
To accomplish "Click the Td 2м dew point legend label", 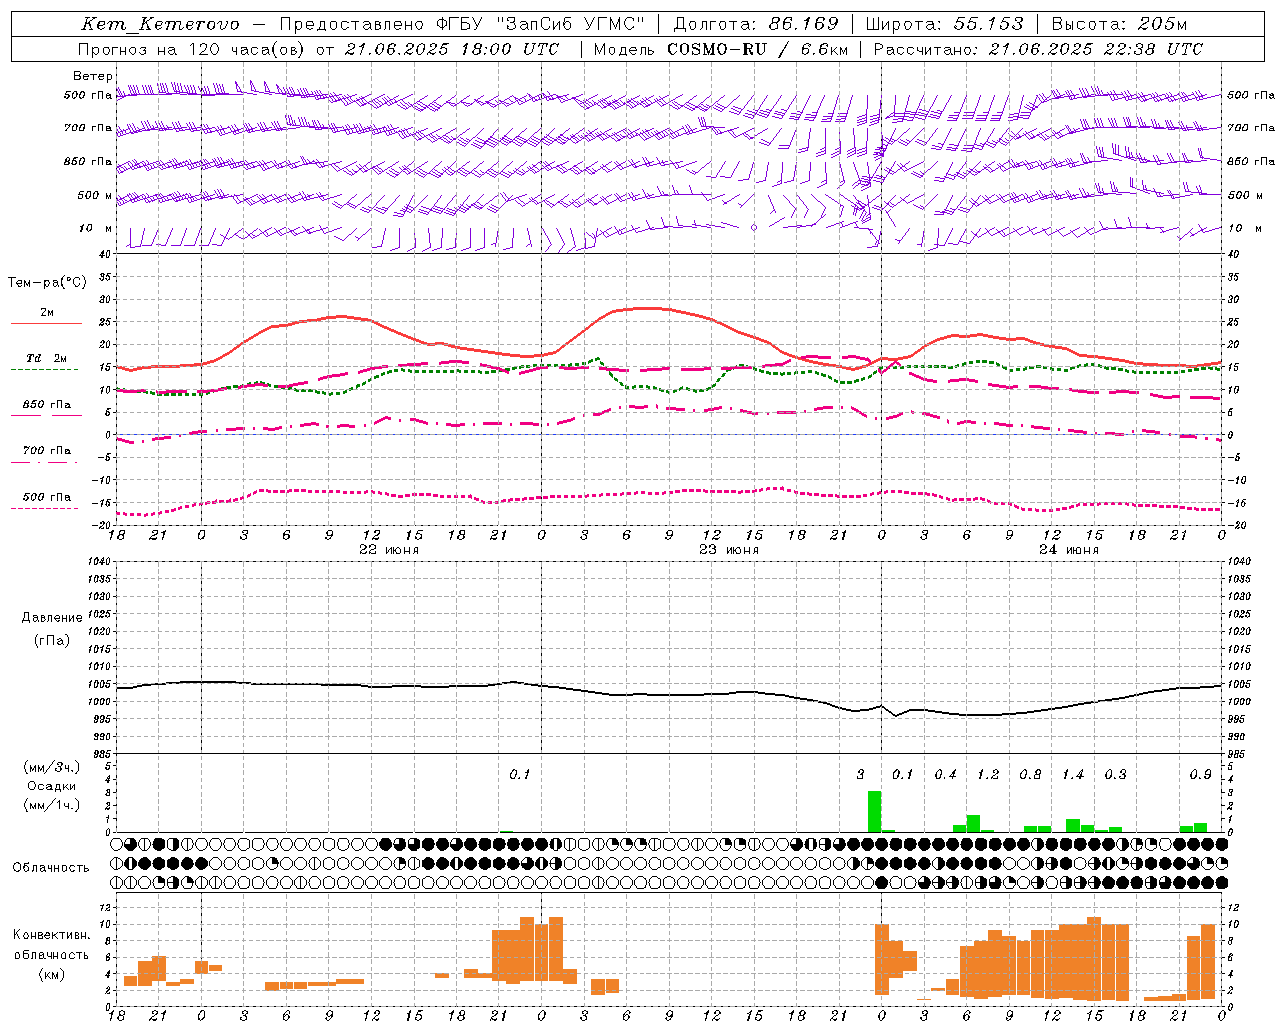I will click(46, 358).
